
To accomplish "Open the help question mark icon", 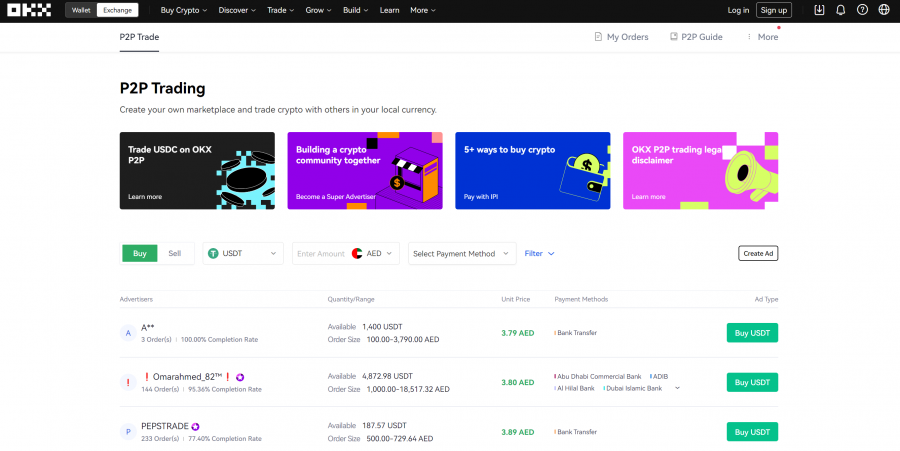I will [x=862, y=10].
